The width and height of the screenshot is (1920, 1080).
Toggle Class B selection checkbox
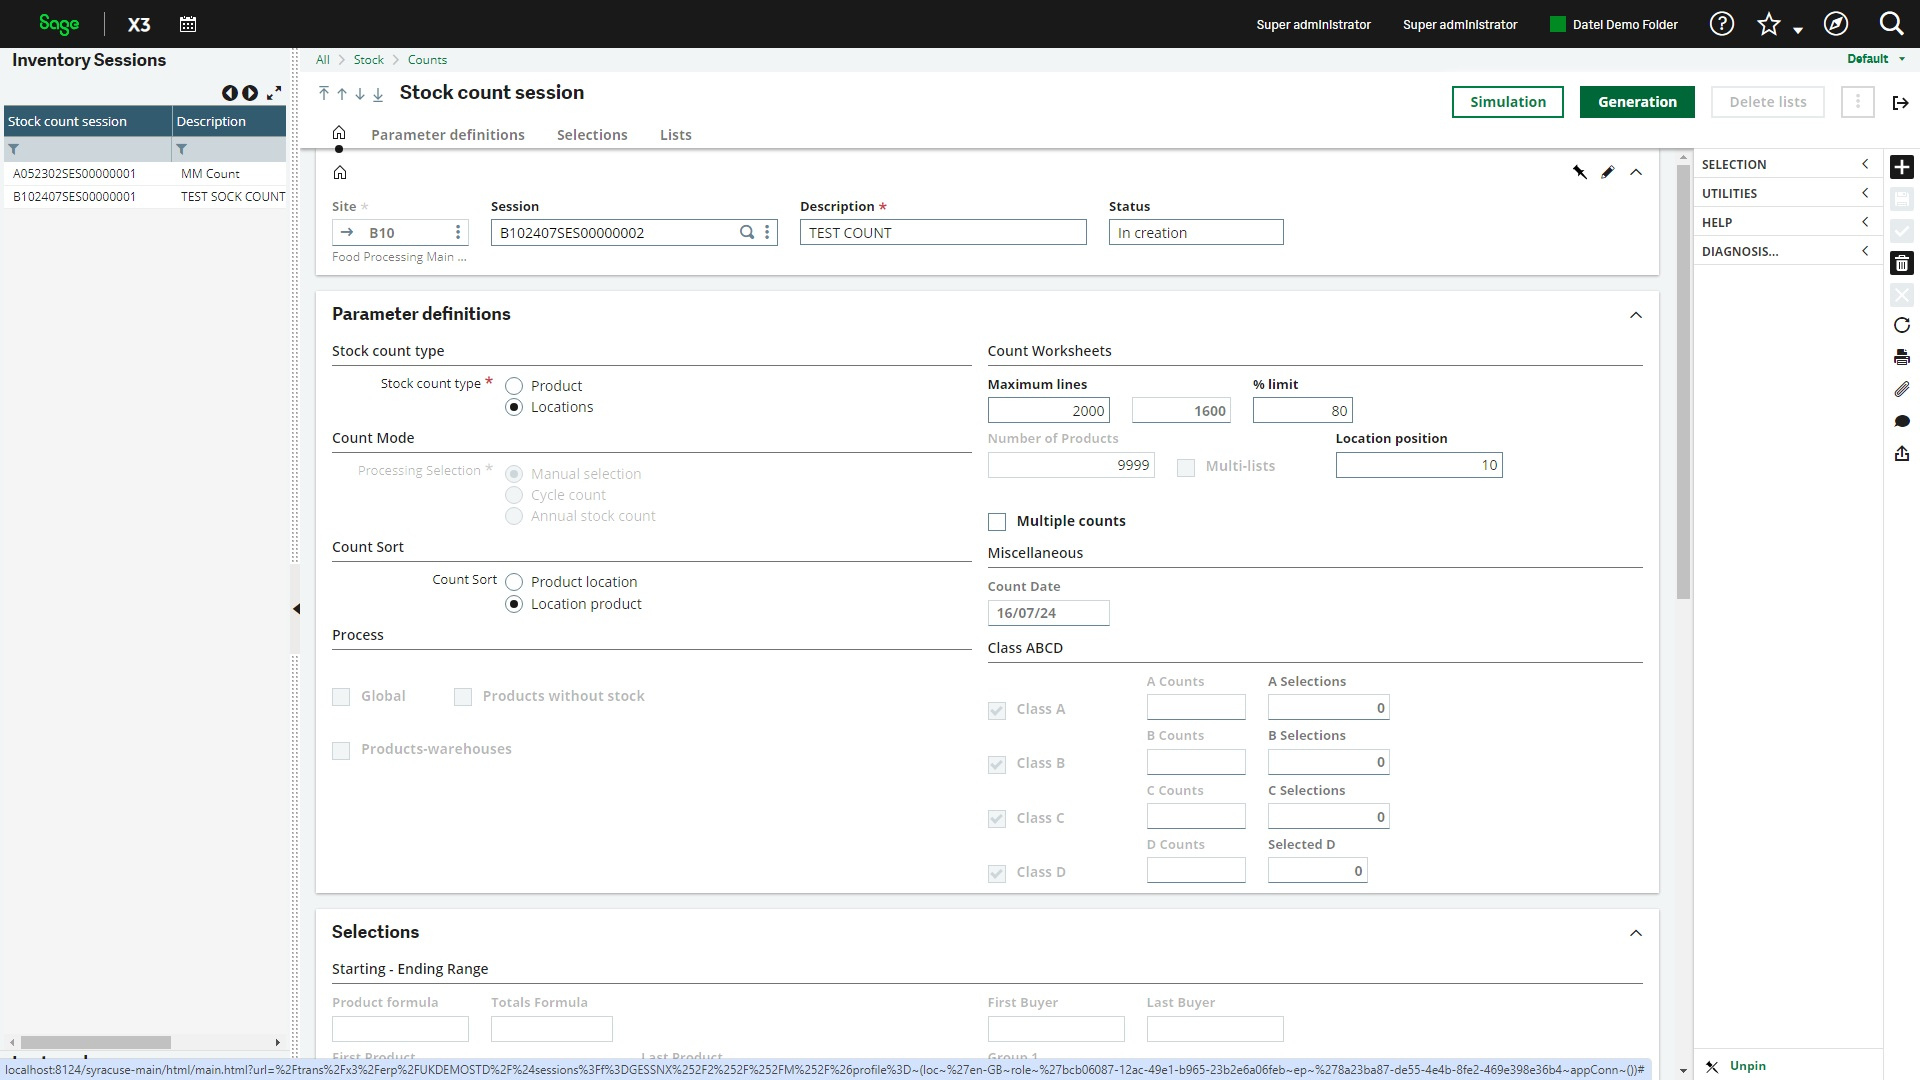998,764
